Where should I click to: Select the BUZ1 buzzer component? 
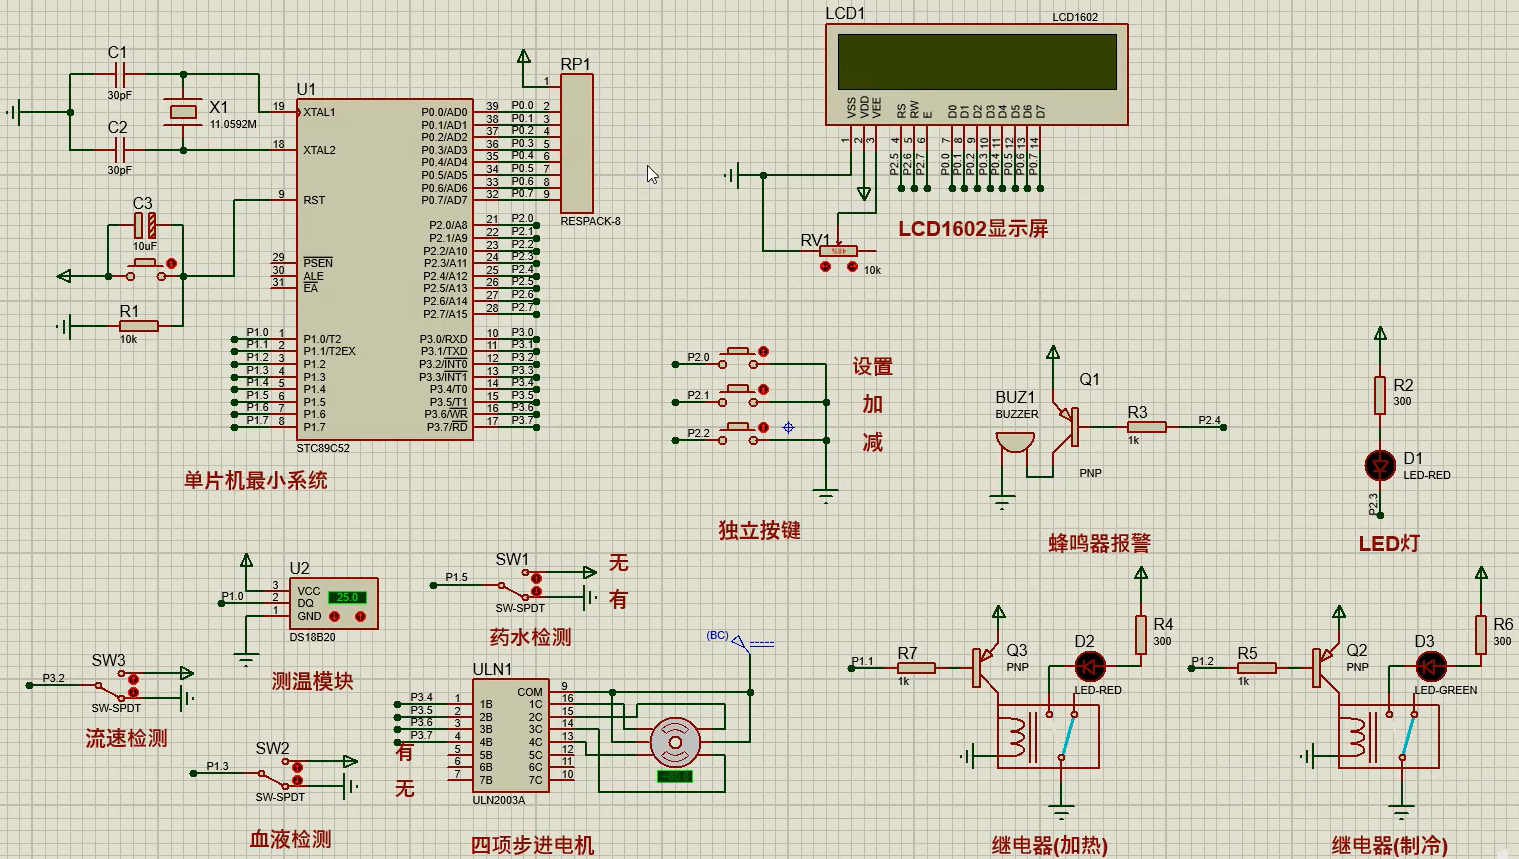coord(1015,443)
